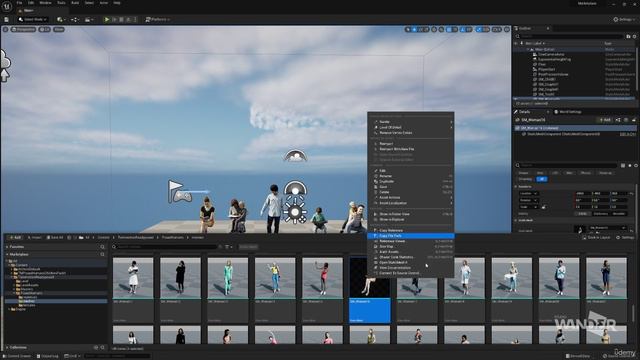The width and height of the screenshot is (640, 360).
Task: Set Mobility to Stationary
Action: click(x=600, y=213)
